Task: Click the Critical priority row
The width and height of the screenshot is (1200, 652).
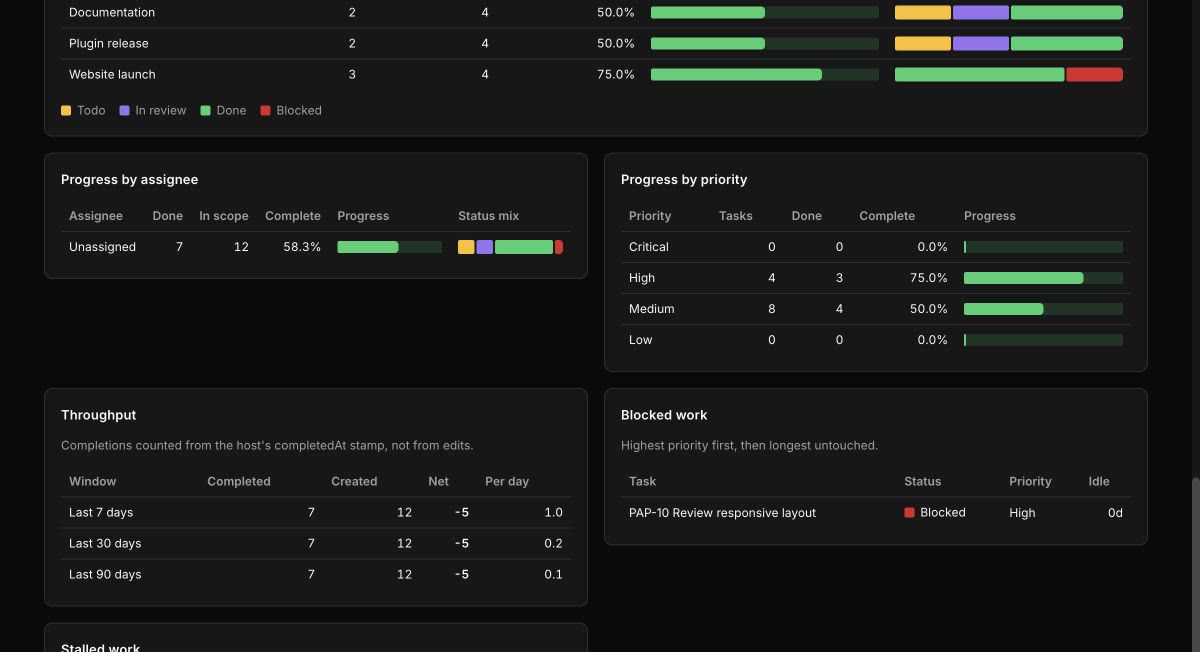Action: [x=876, y=247]
